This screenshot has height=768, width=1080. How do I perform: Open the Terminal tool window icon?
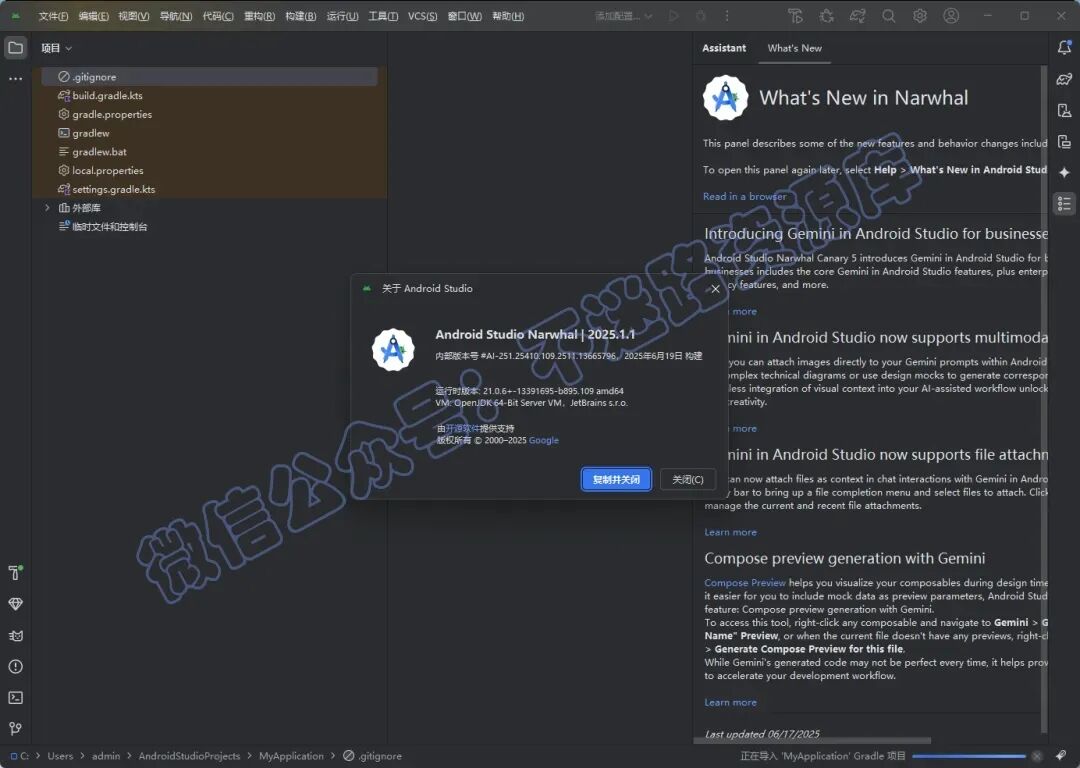(x=15, y=698)
